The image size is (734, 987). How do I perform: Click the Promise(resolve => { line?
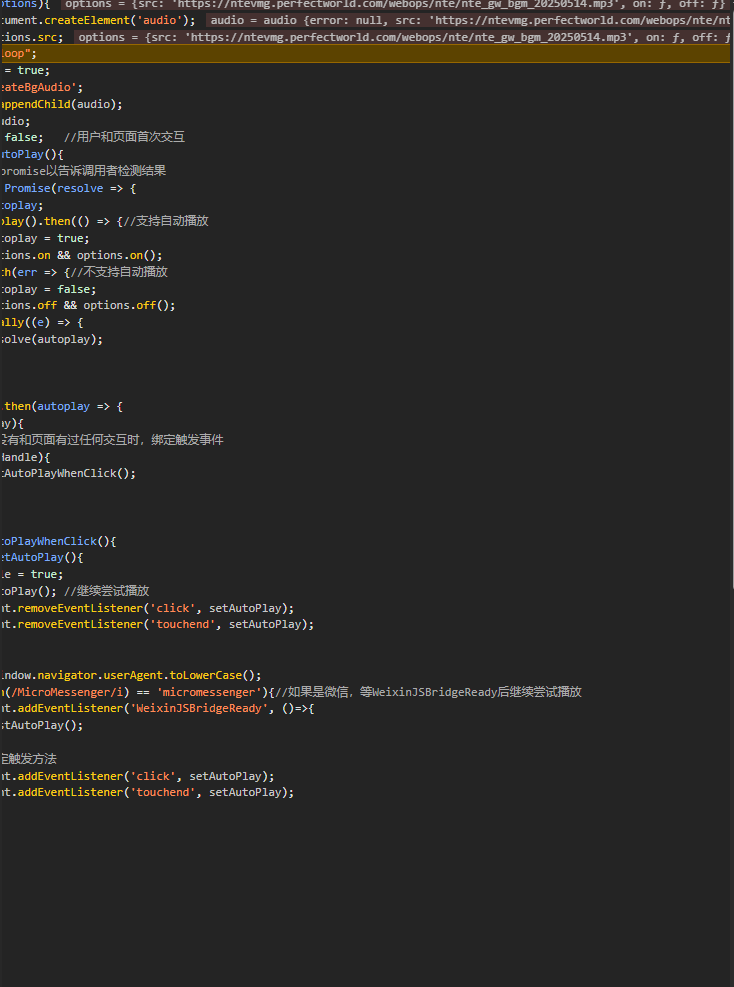pos(68,188)
